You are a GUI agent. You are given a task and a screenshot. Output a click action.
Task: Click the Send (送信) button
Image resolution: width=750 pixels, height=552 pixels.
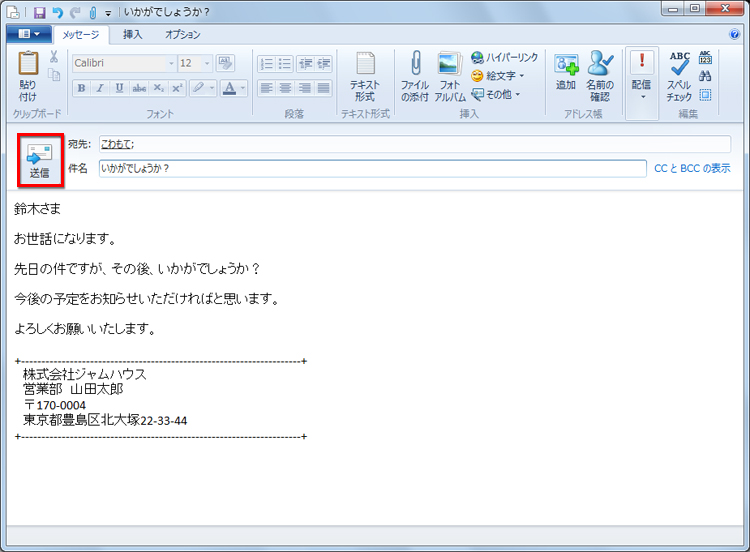click(x=40, y=160)
